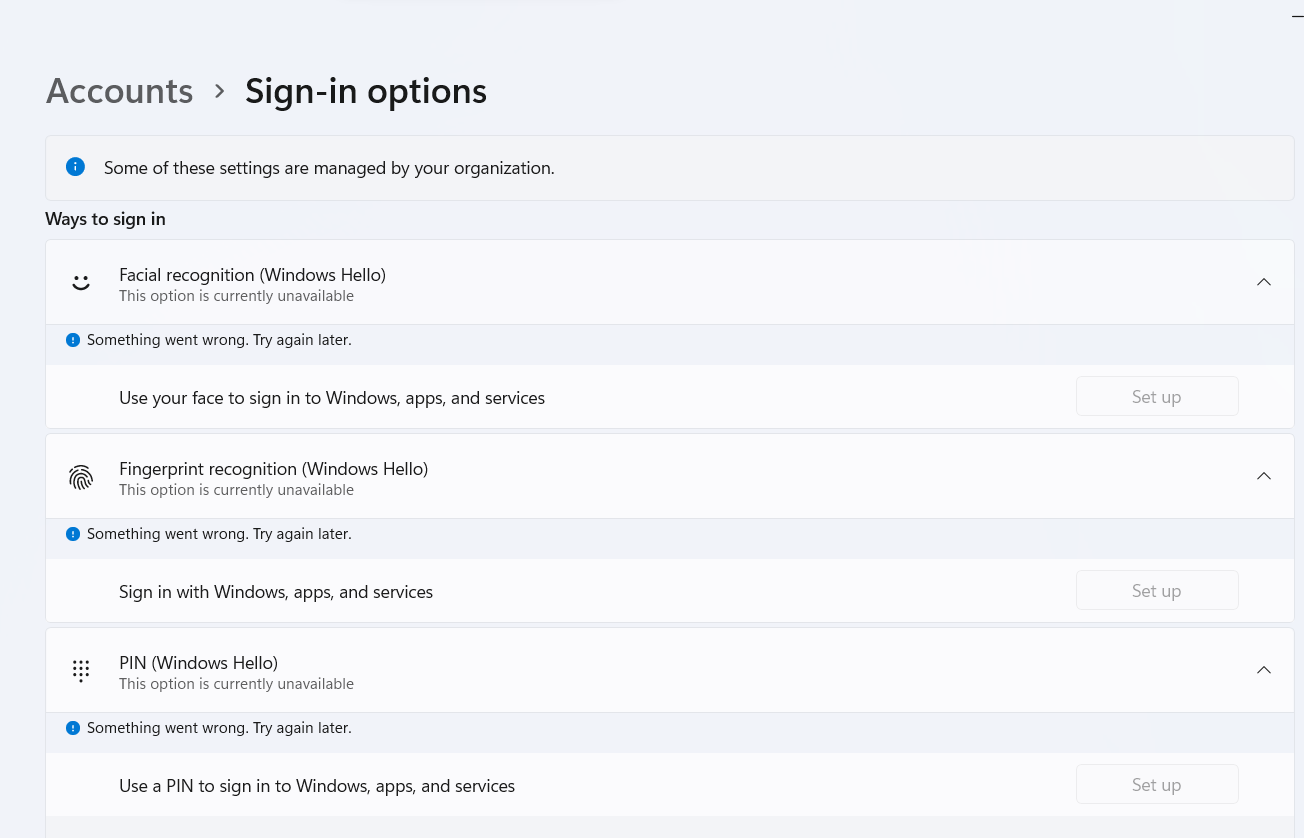1304x838 pixels.
Task: Collapse the PIN (Windows Hello) section chevron
Action: (1264, 670)
